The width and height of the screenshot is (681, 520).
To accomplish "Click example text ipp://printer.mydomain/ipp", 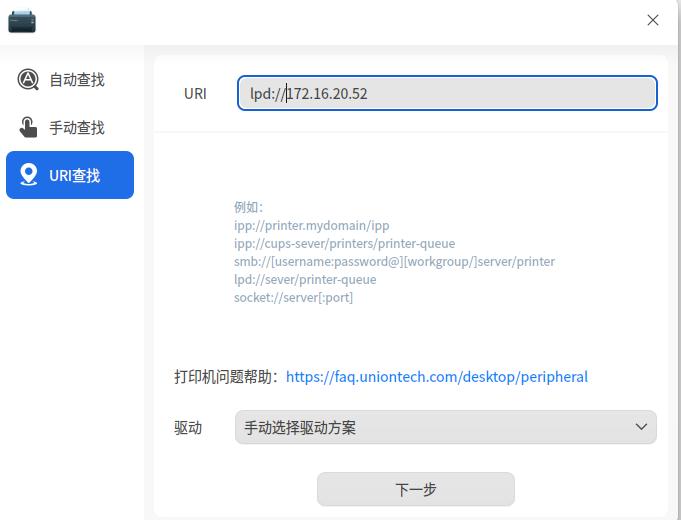I will [311, 225].
